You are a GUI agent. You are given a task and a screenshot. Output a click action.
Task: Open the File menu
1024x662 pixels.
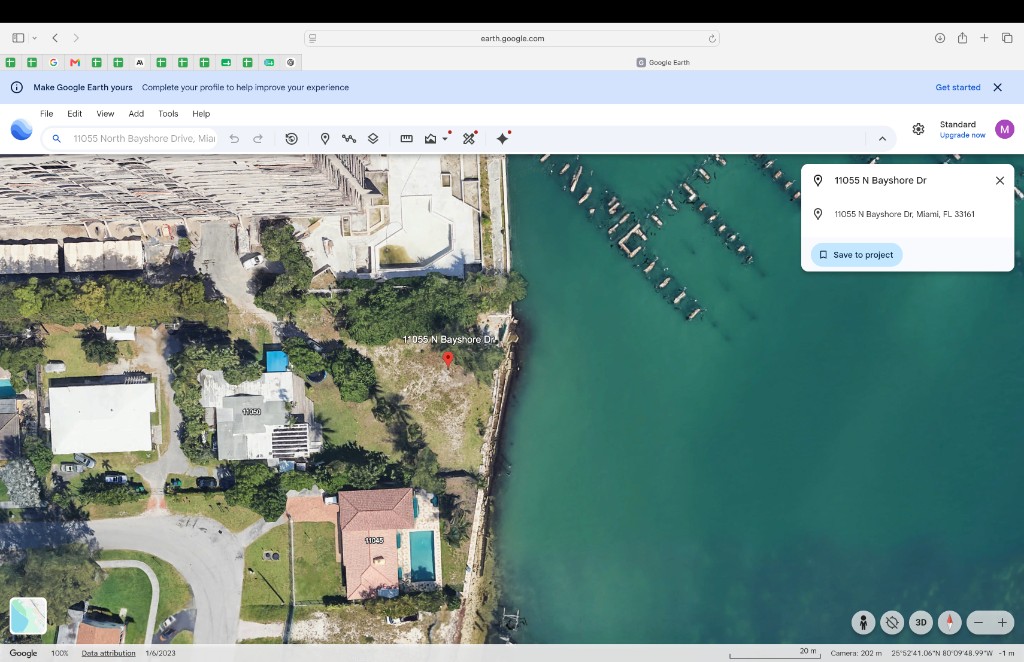(46, 114)
